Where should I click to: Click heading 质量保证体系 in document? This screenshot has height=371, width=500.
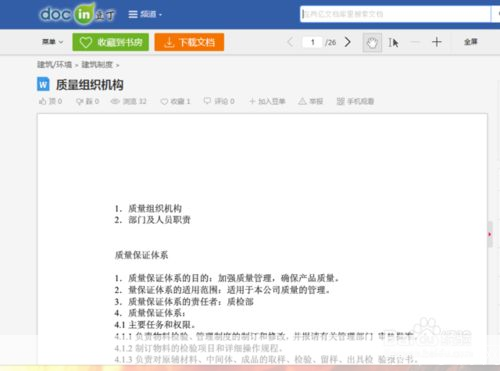click(x=141, y=255)
